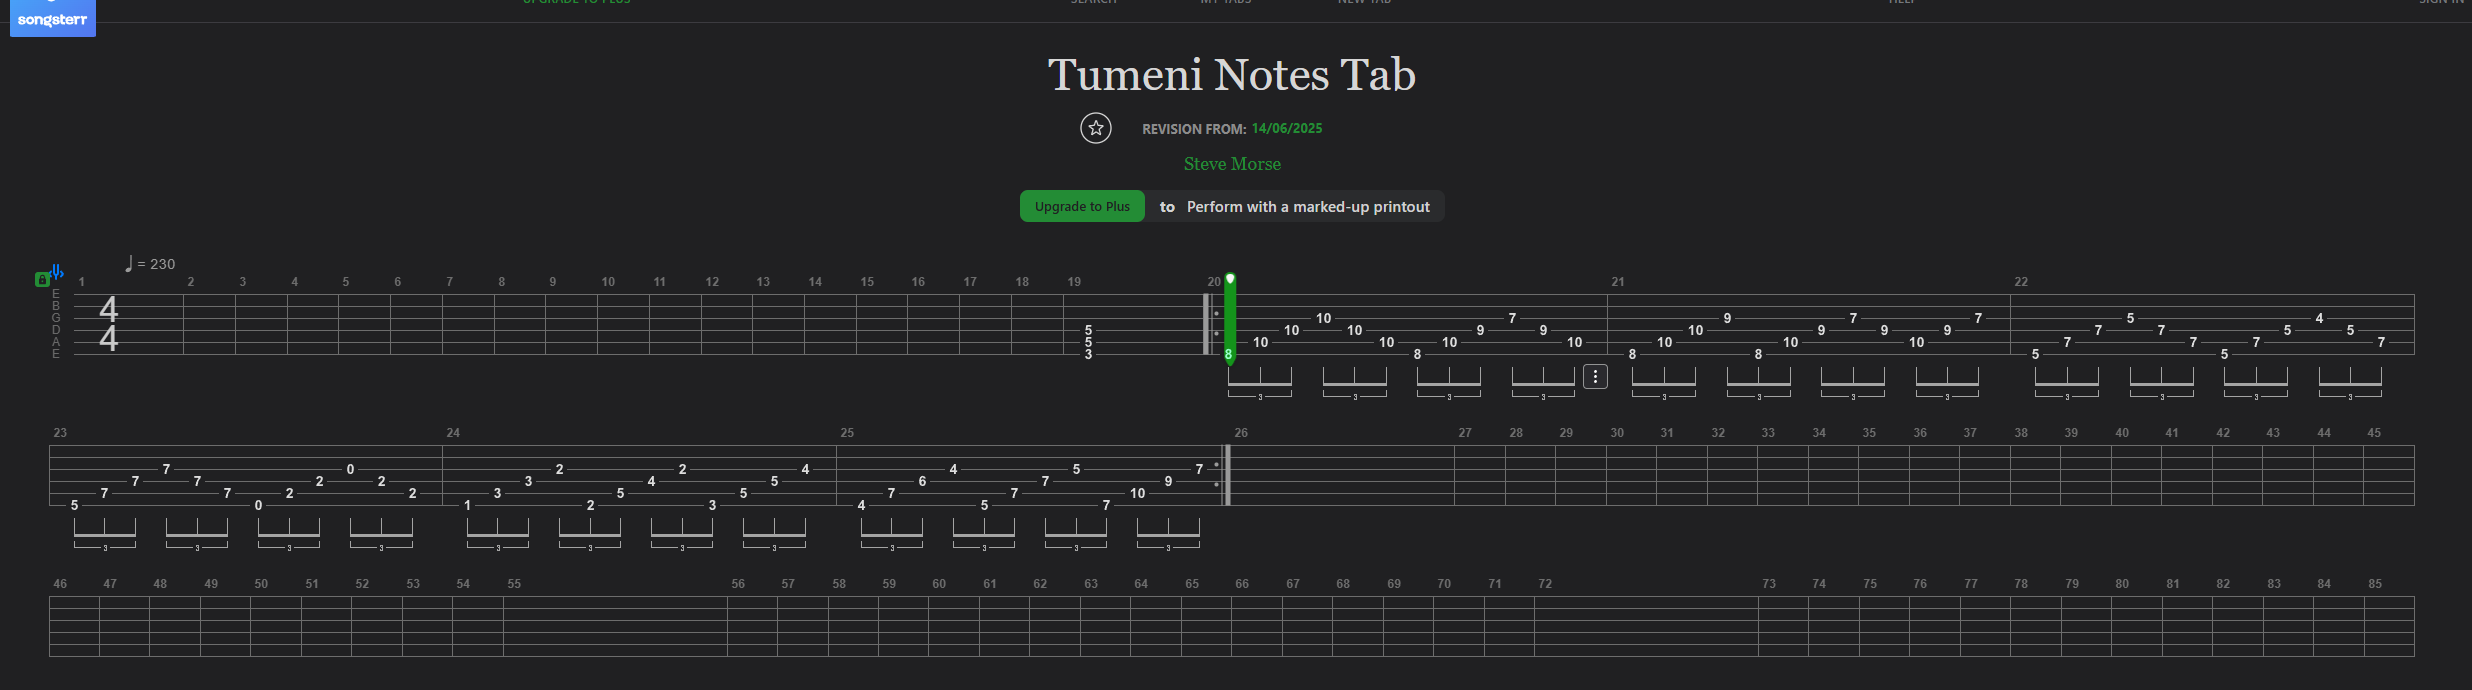Add tab to favorites with star icon
2472x690 pixels.
pos(1096,128)
